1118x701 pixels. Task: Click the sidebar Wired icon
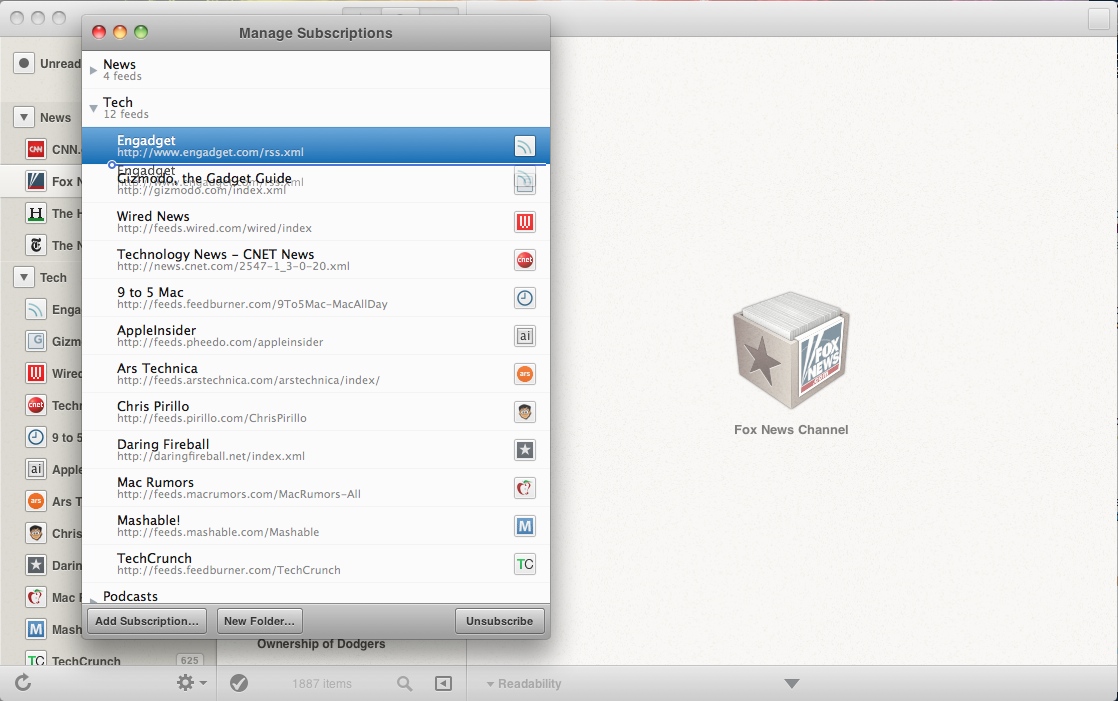[36, 373]
